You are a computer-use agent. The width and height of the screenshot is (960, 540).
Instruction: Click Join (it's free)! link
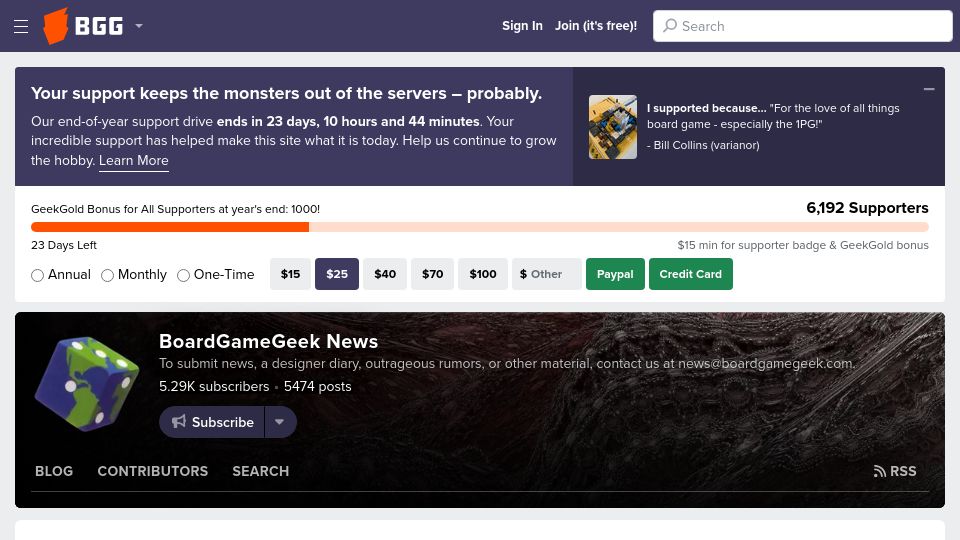[x=596, y=26]
